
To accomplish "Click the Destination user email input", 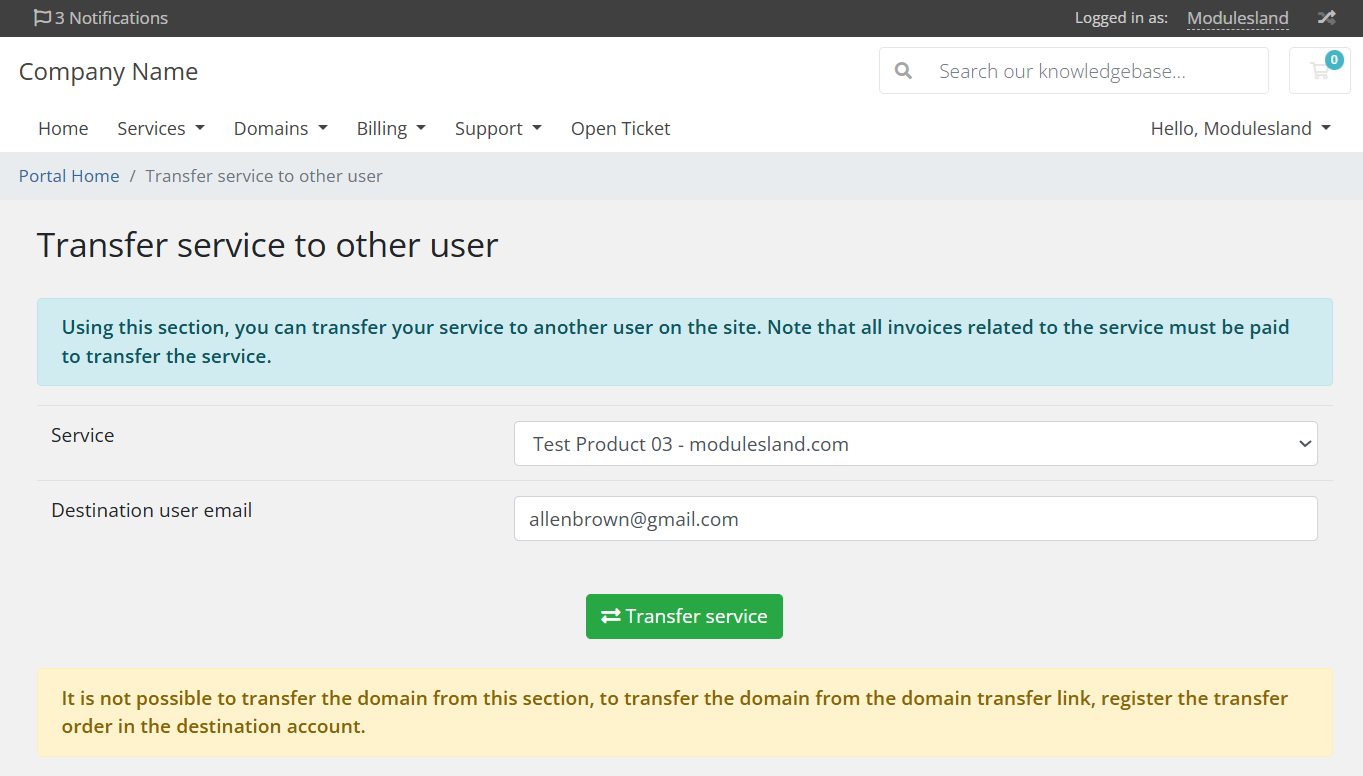I will point(916,519).
